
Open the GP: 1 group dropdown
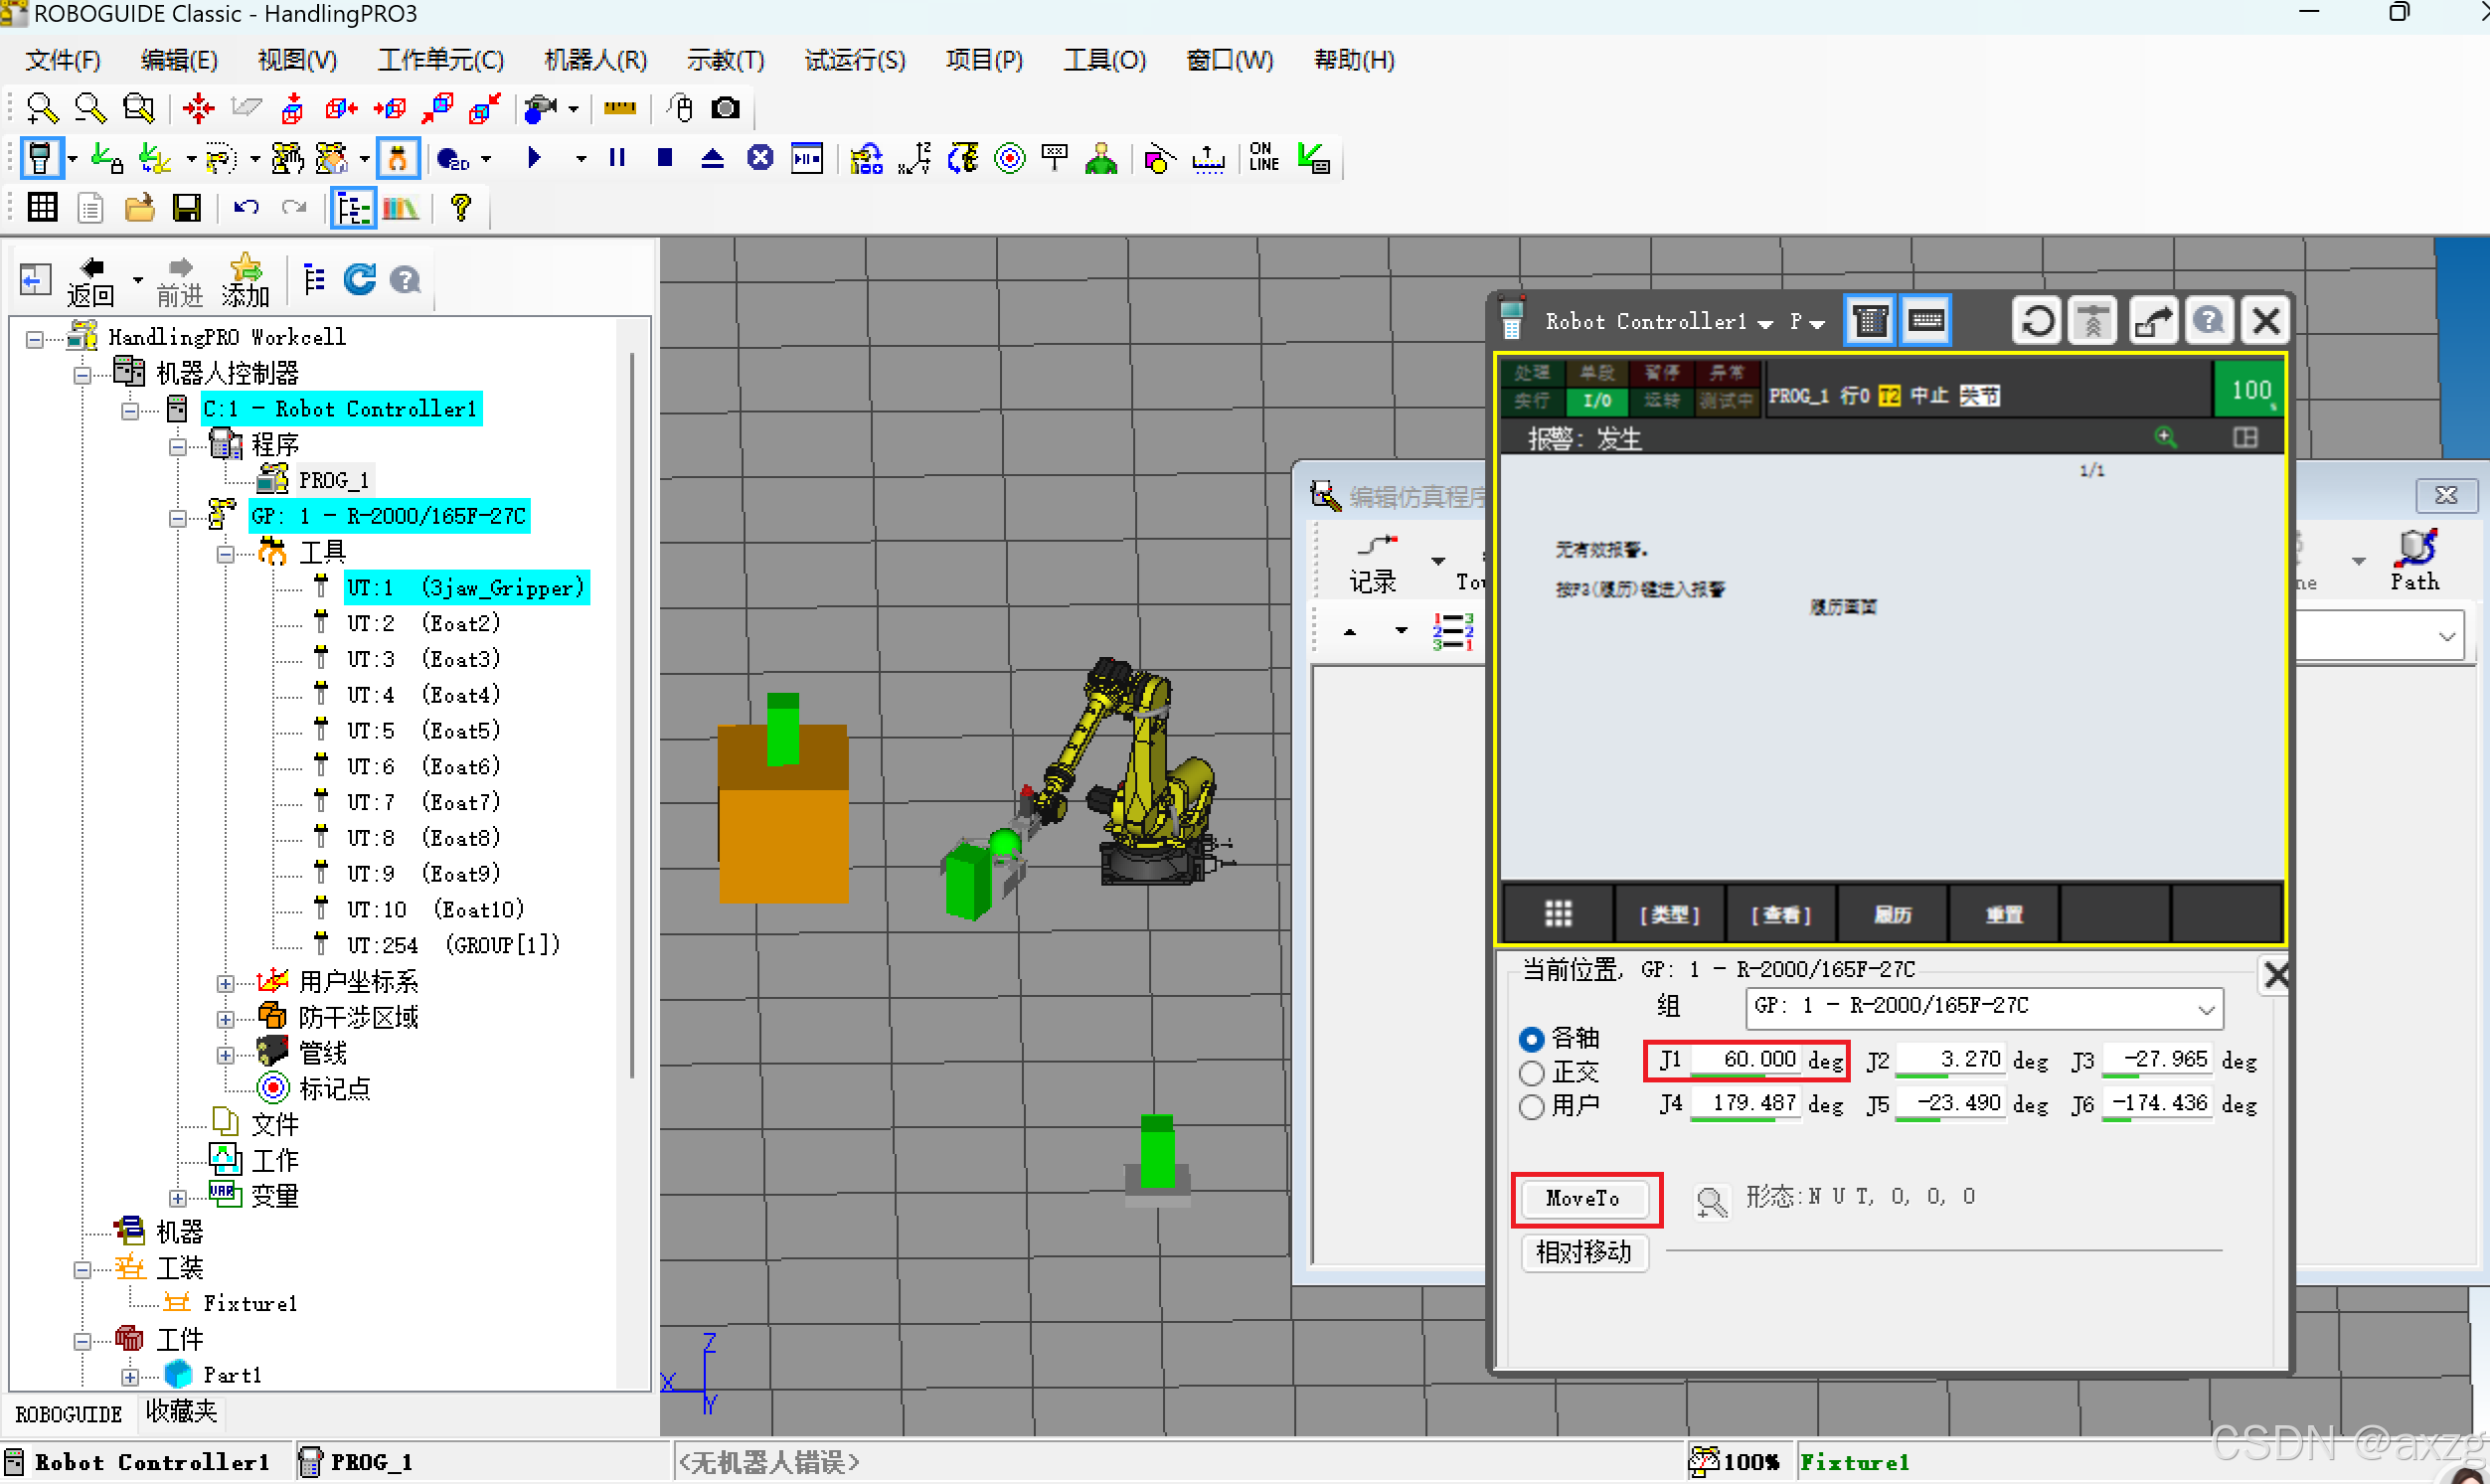click(x=2205, y=1008)
